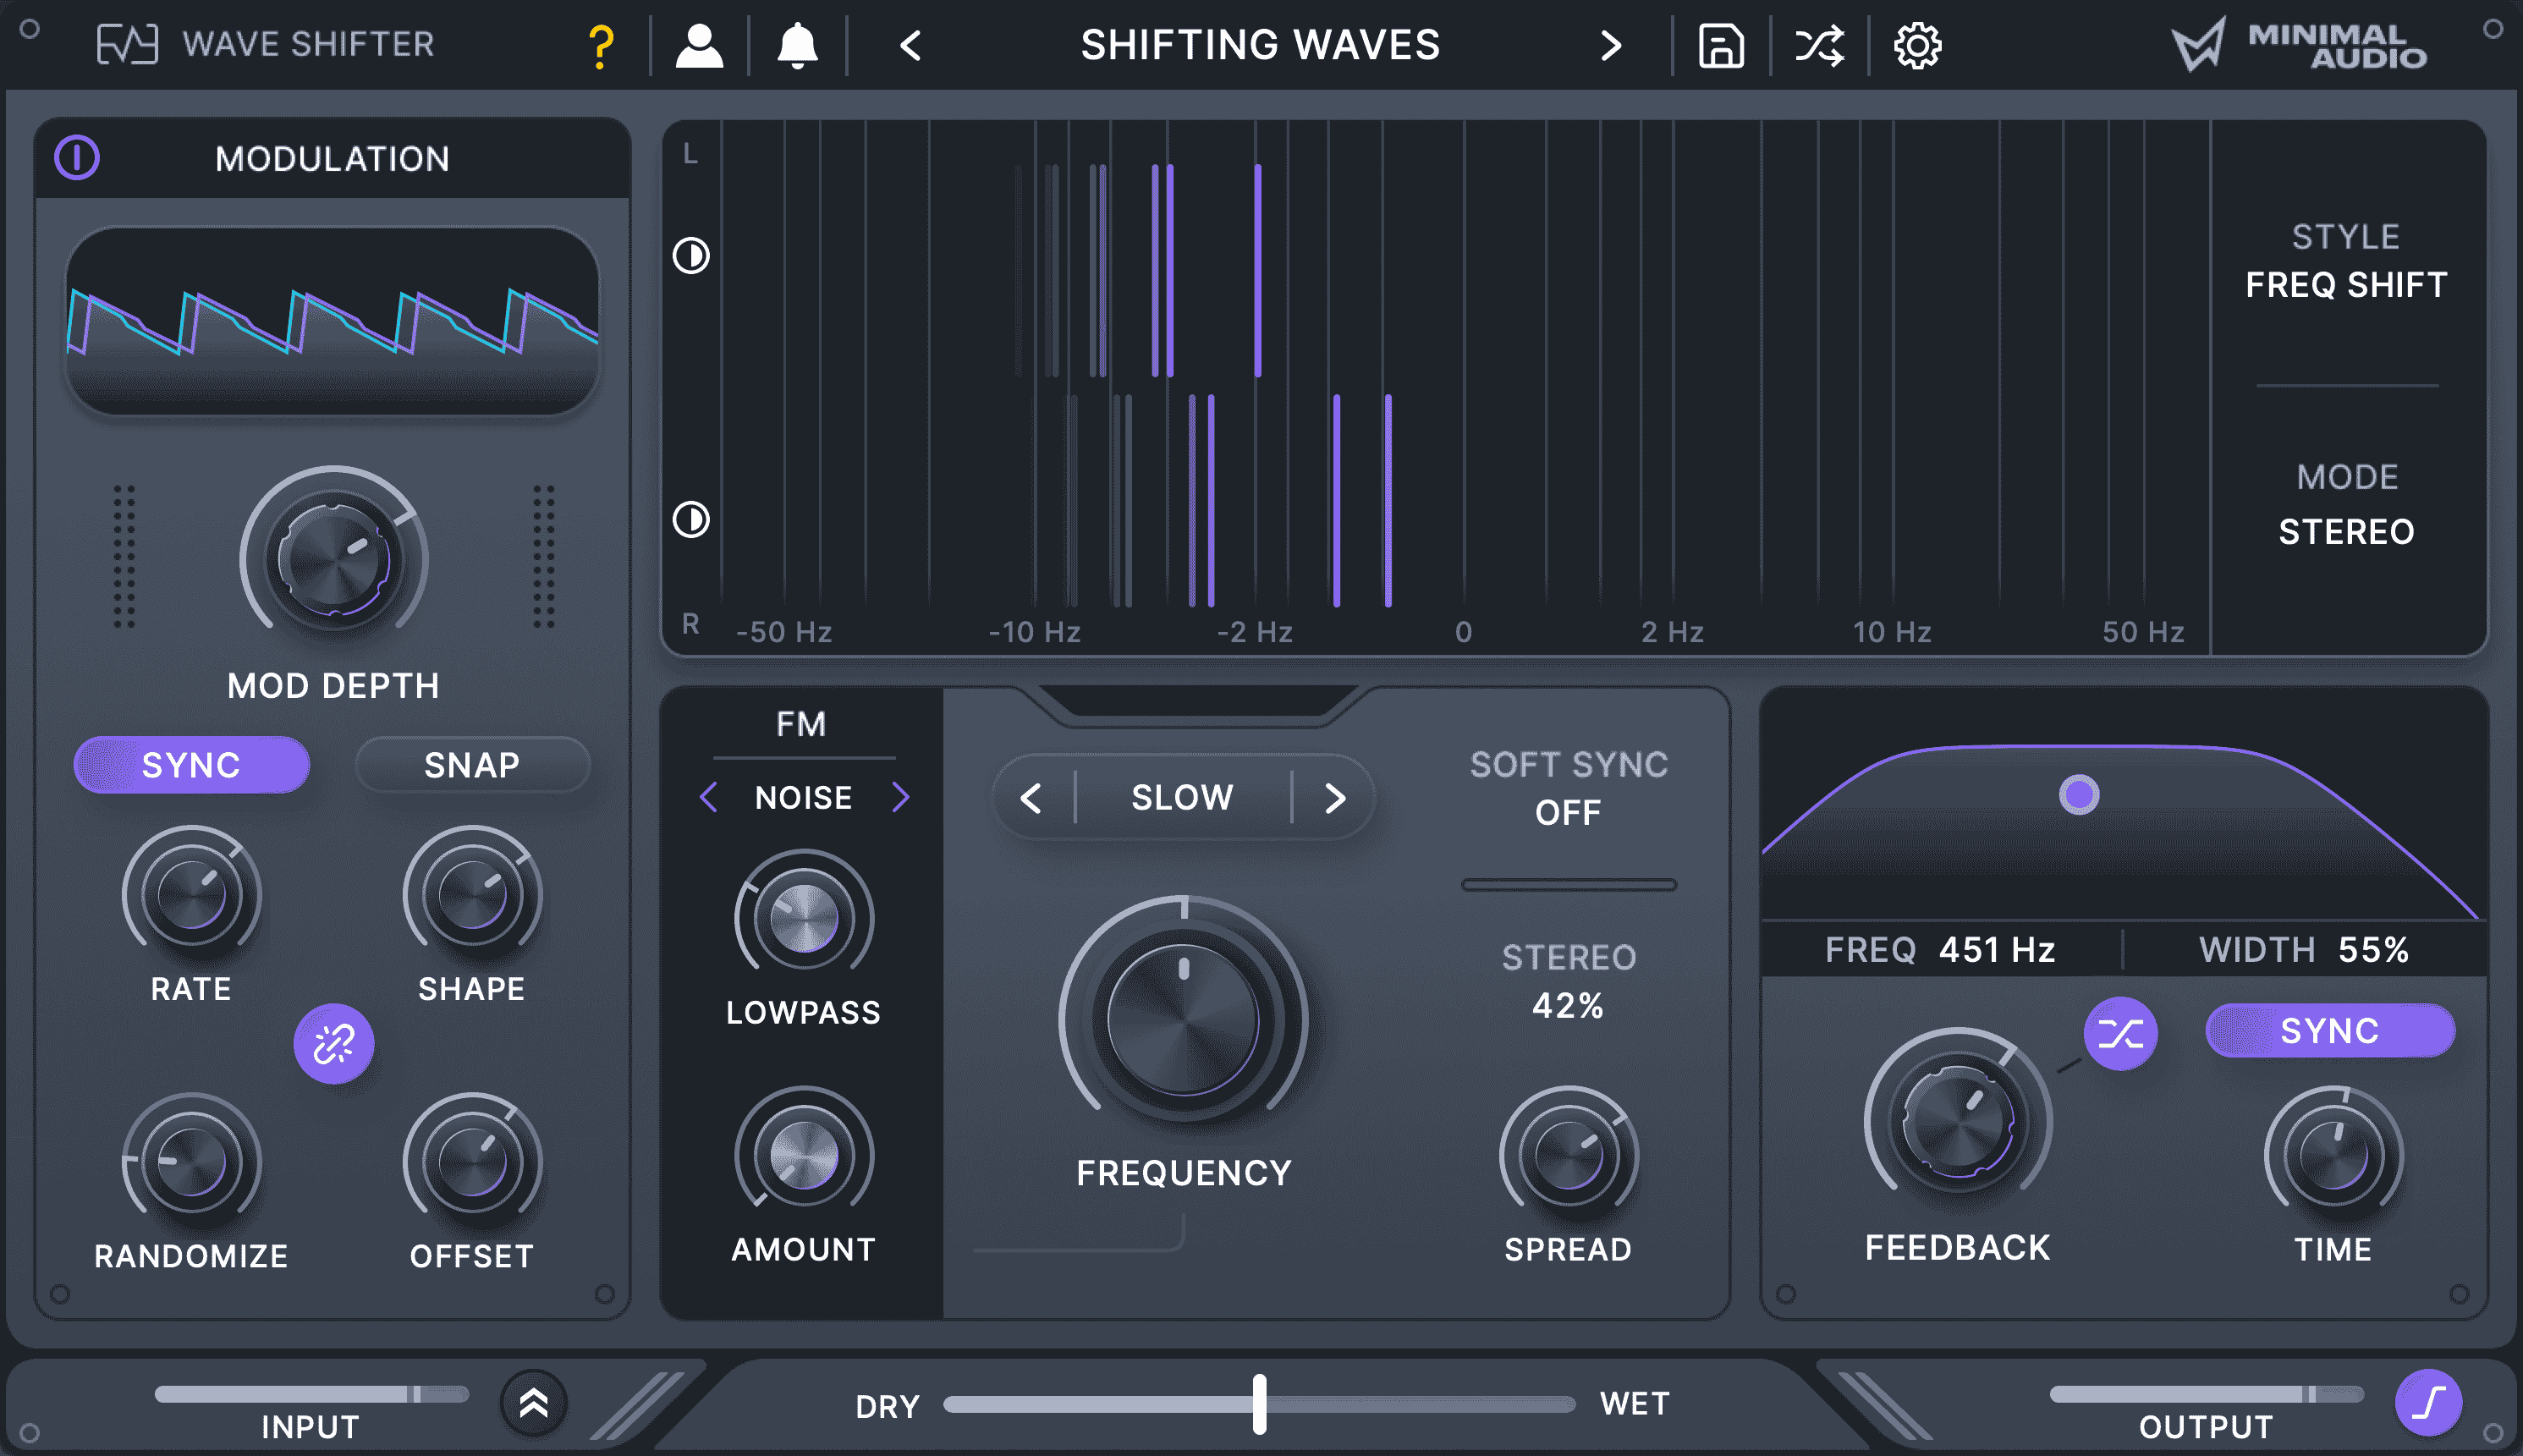This screenshot has height=1456, width=2523.
Task: Turn Soft Sync on
Action: pos(1568,813)
